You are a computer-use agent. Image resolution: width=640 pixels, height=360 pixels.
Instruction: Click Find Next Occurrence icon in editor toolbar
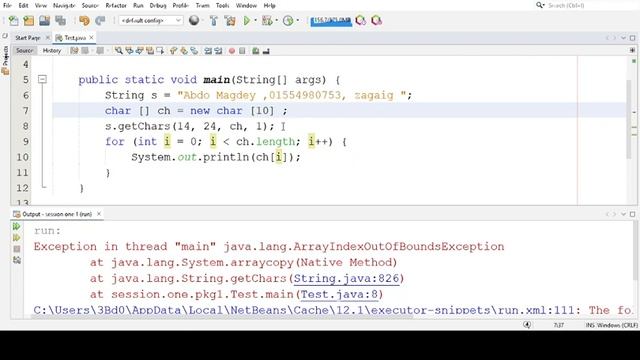pos(140,51)
